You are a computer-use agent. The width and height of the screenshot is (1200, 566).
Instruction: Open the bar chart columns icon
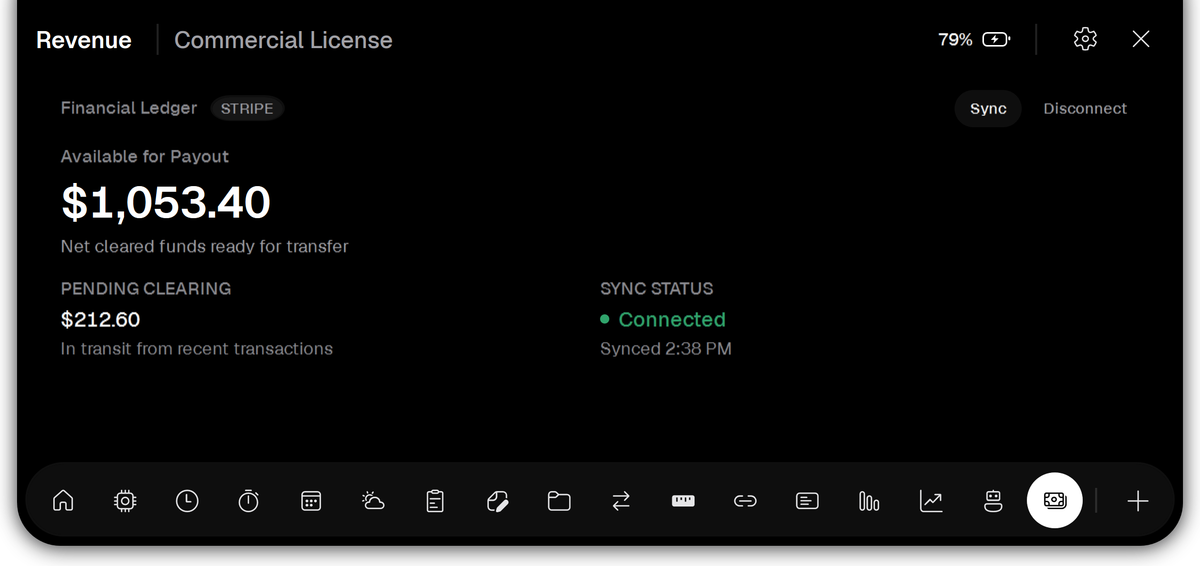(869, 501)
